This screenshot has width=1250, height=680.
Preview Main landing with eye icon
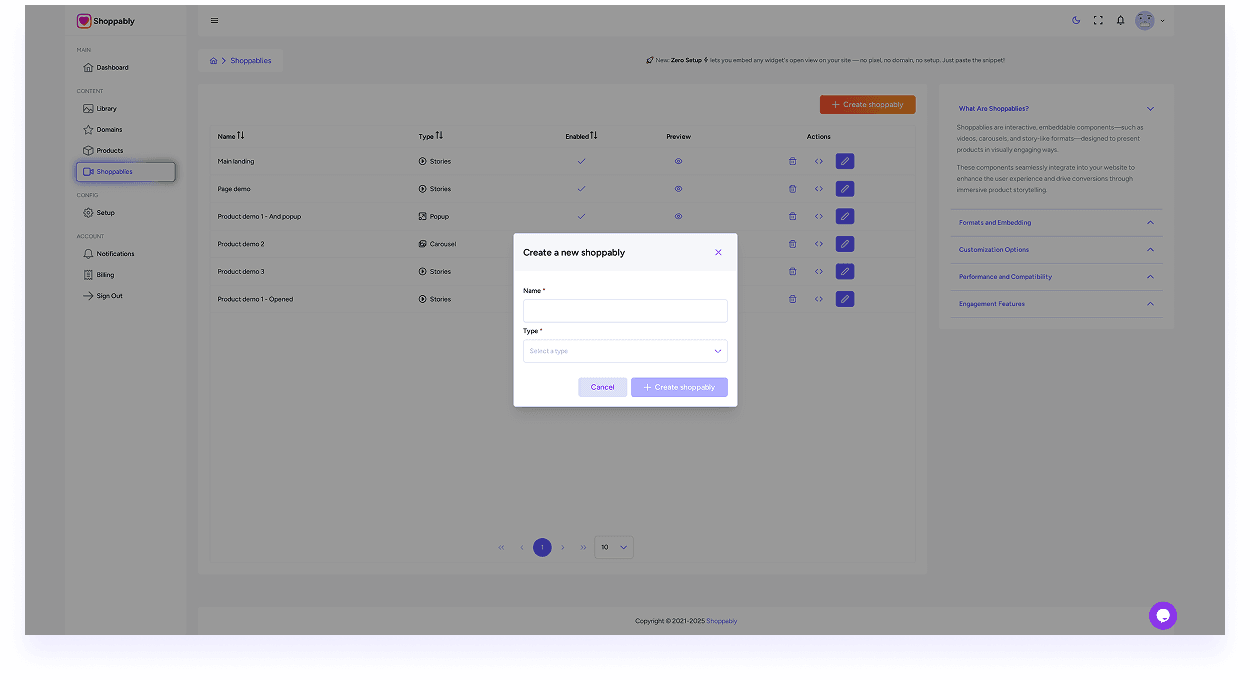pyautogui.click(x=678, y=161)
